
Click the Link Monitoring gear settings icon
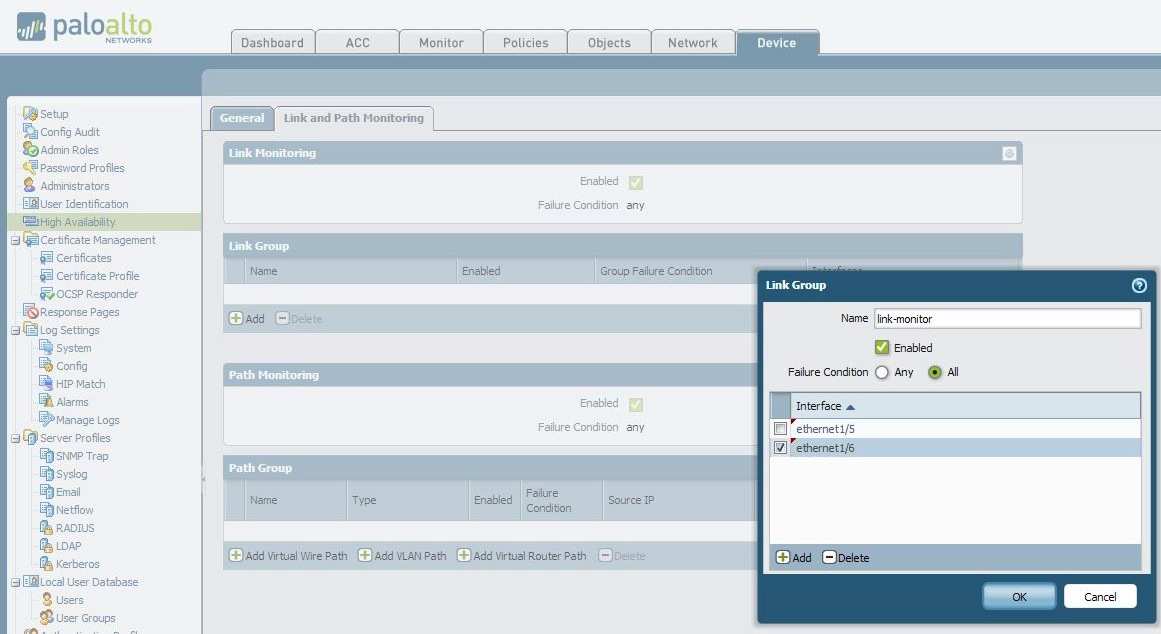click(1009, 153)
